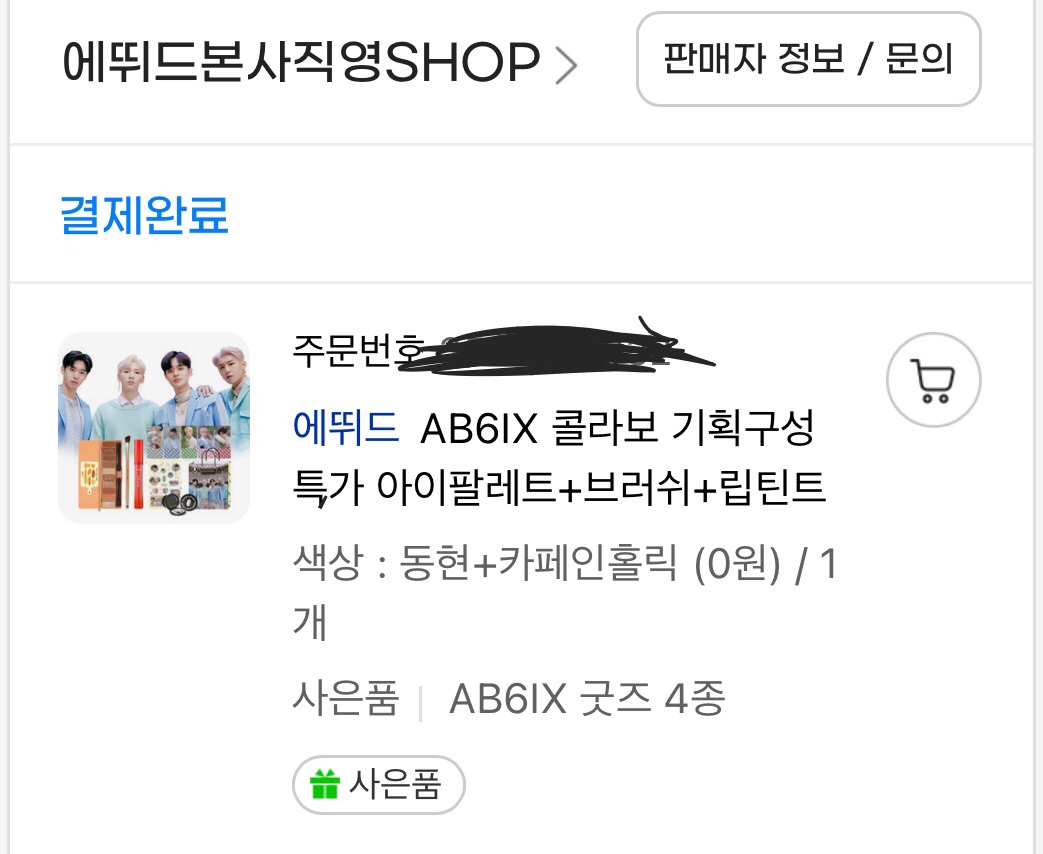The width and height of the screenshot is (1043, 854).
Task: Click the 사은품 badge pill
Action: (x=378, y=784)
